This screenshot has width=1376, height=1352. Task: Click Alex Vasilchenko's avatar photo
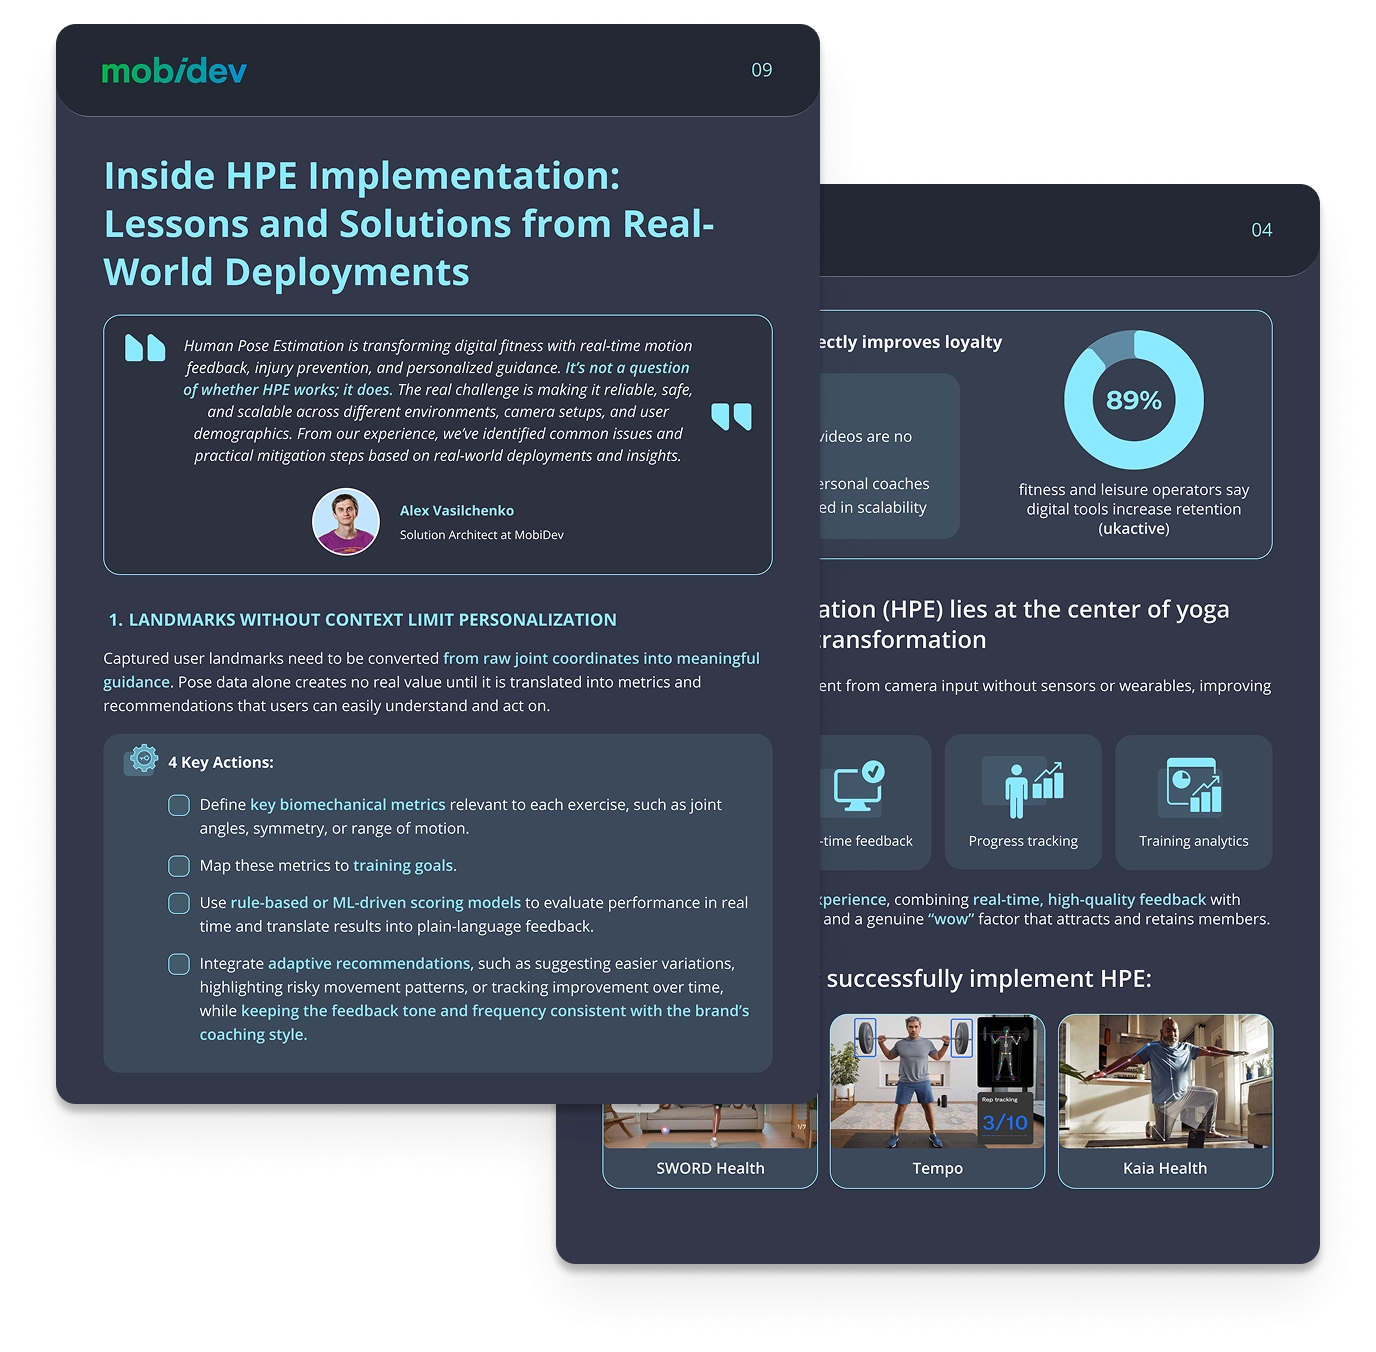point(346,521)
